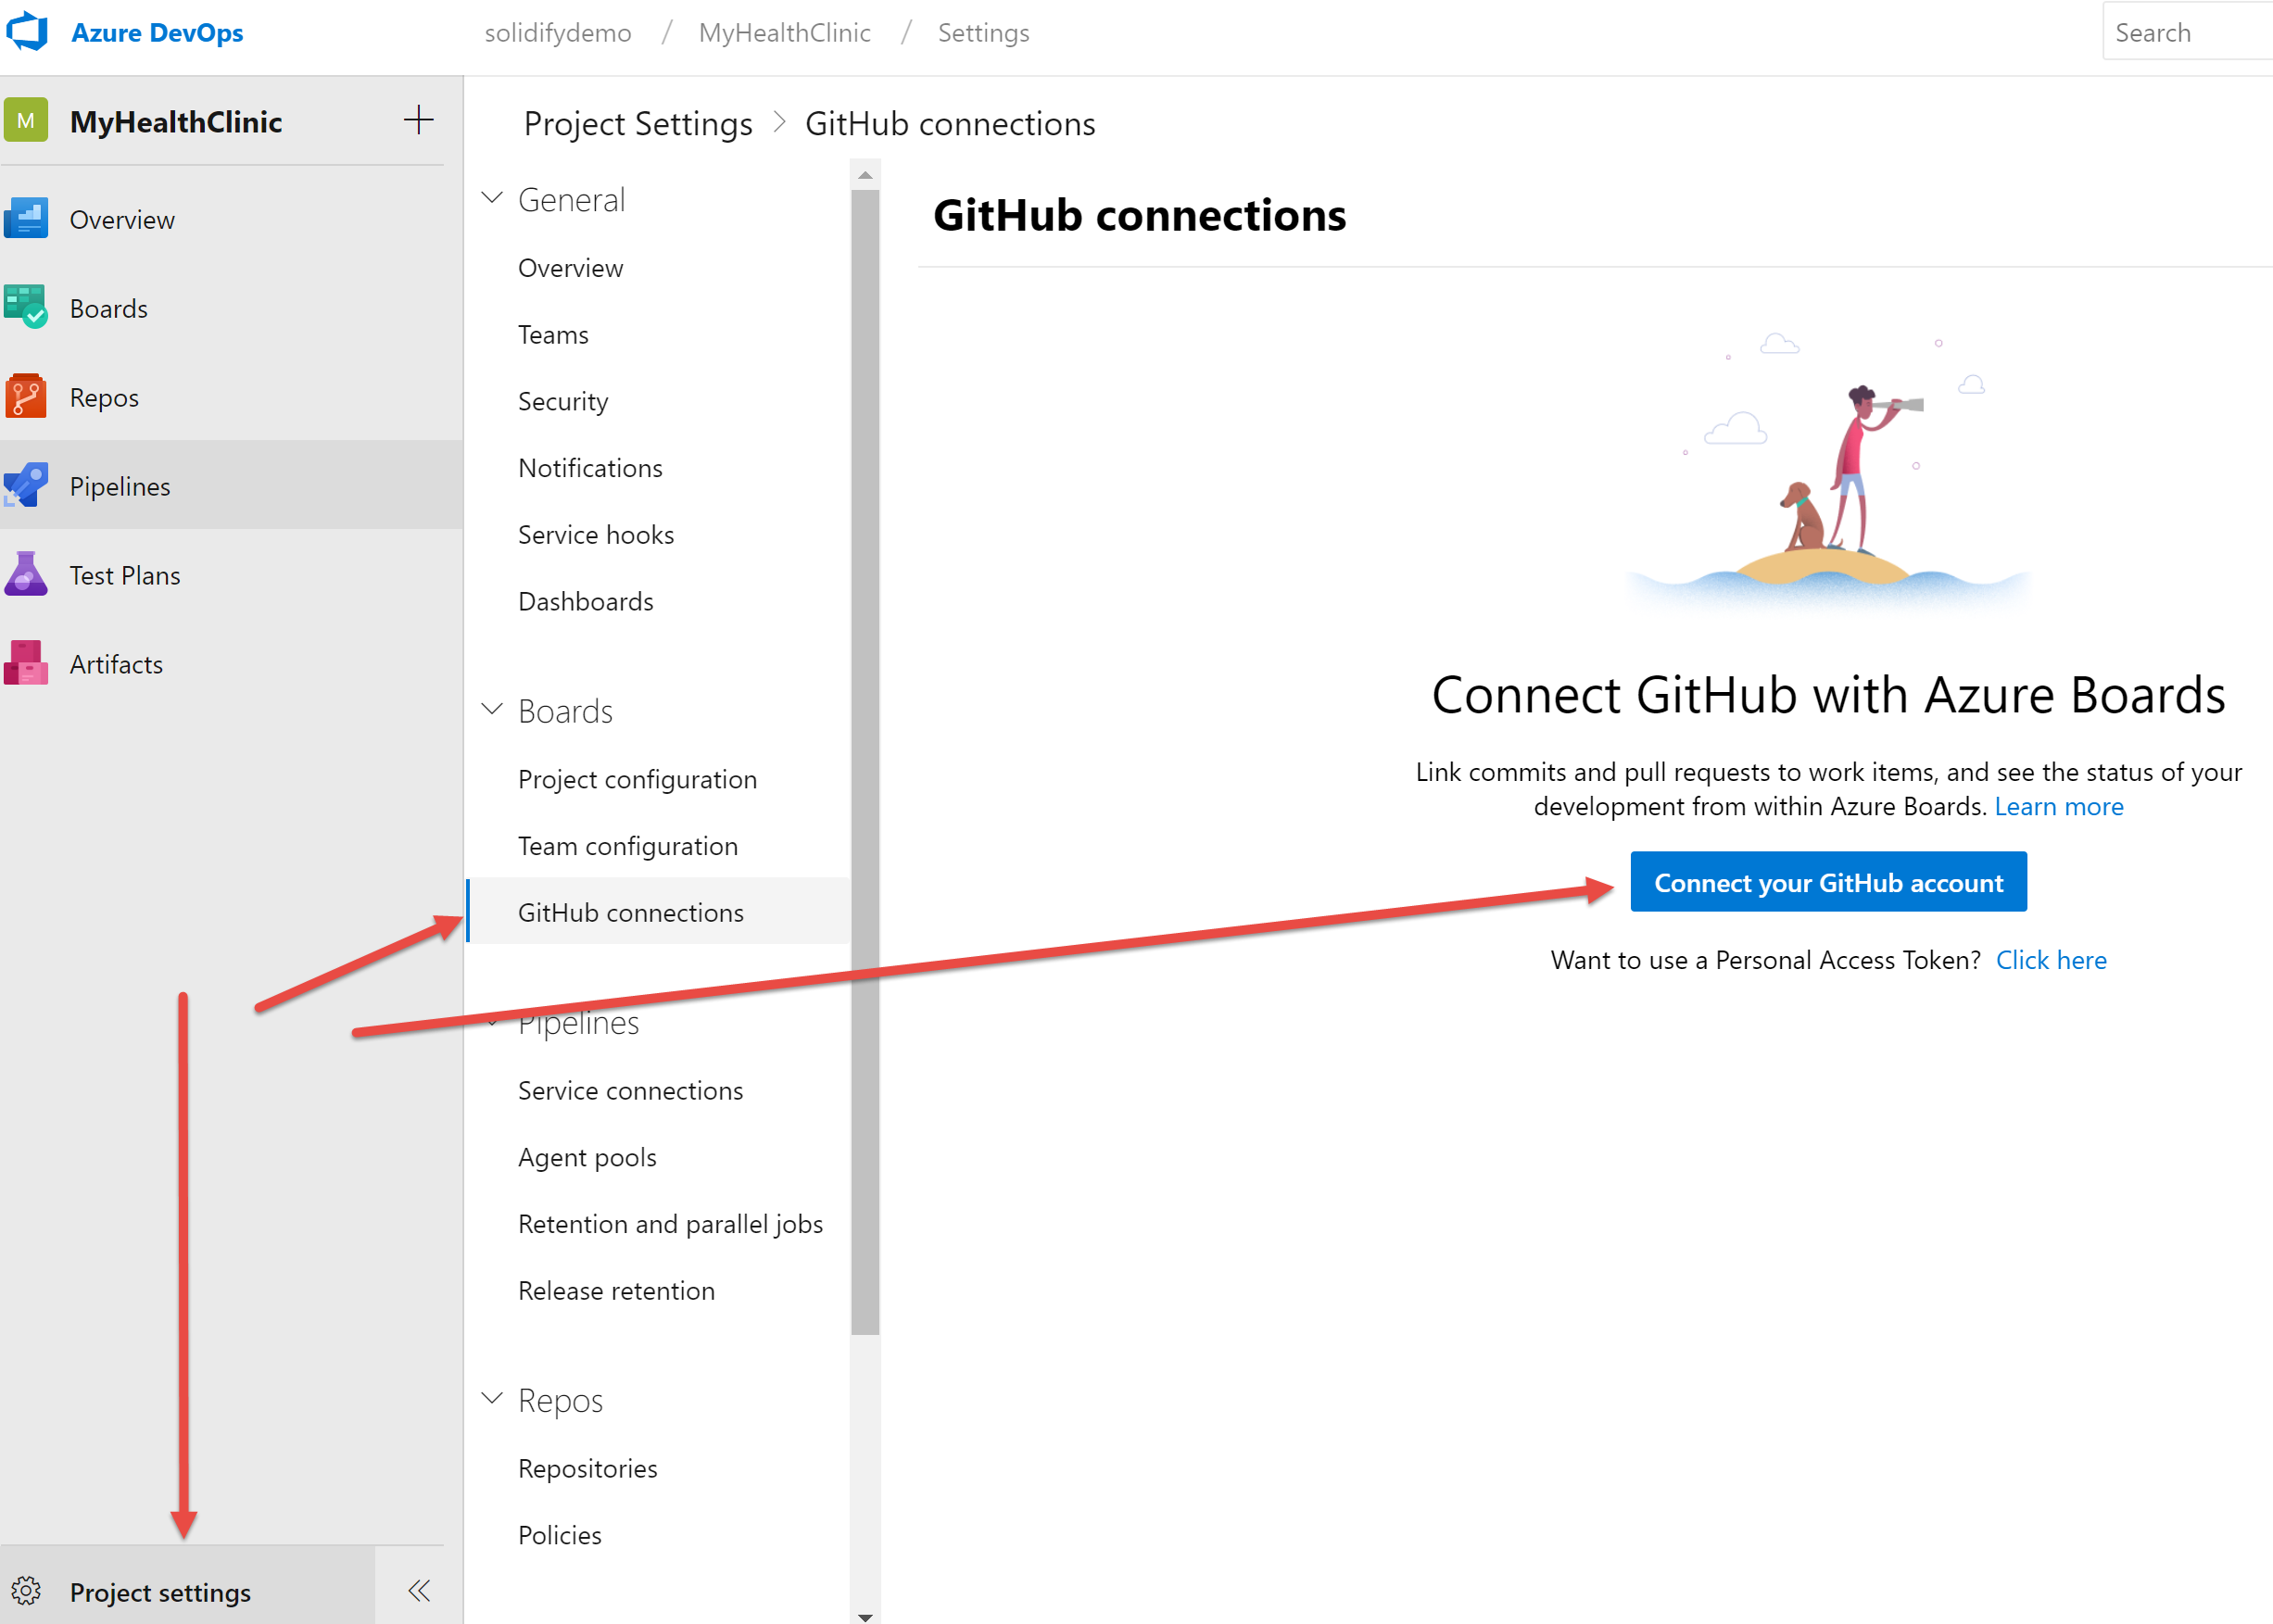Collapse the General settings section
The height and width of the screenshot is (1624, 2273).
click(x=492, y=198)
